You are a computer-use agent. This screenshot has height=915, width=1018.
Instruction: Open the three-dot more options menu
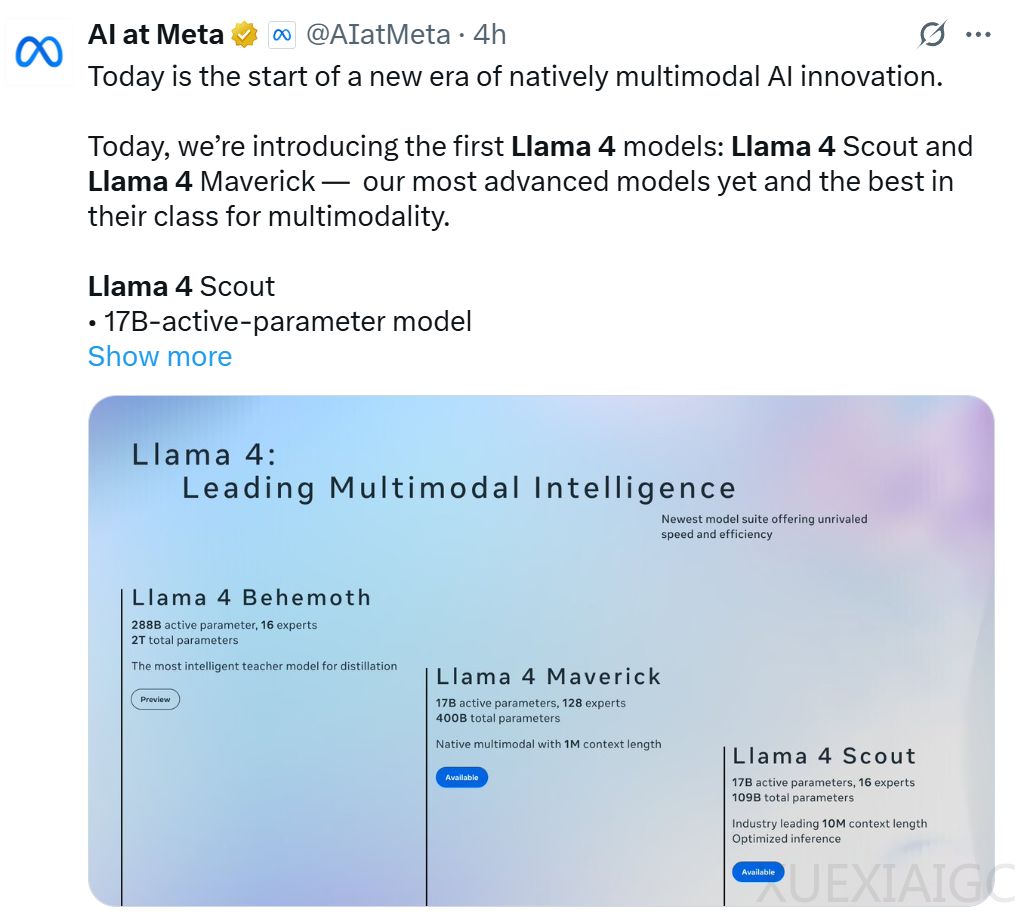[x=978, y=35]
